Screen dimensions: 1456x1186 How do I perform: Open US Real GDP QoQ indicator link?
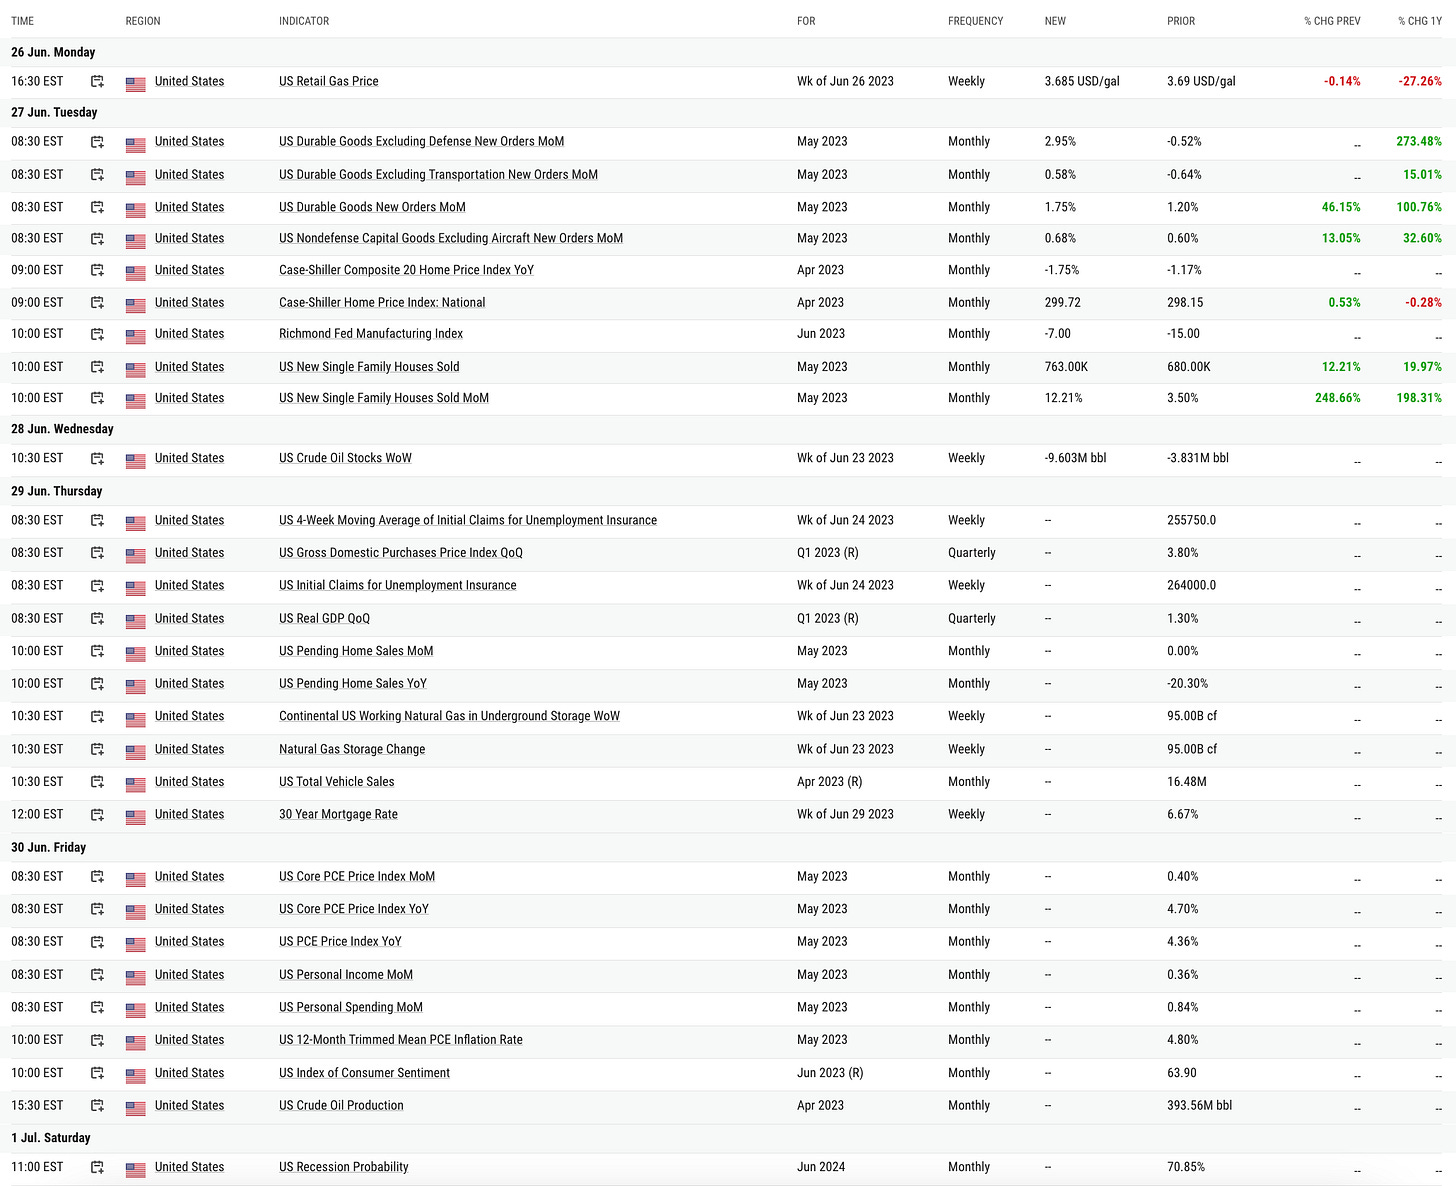point(324,618)
